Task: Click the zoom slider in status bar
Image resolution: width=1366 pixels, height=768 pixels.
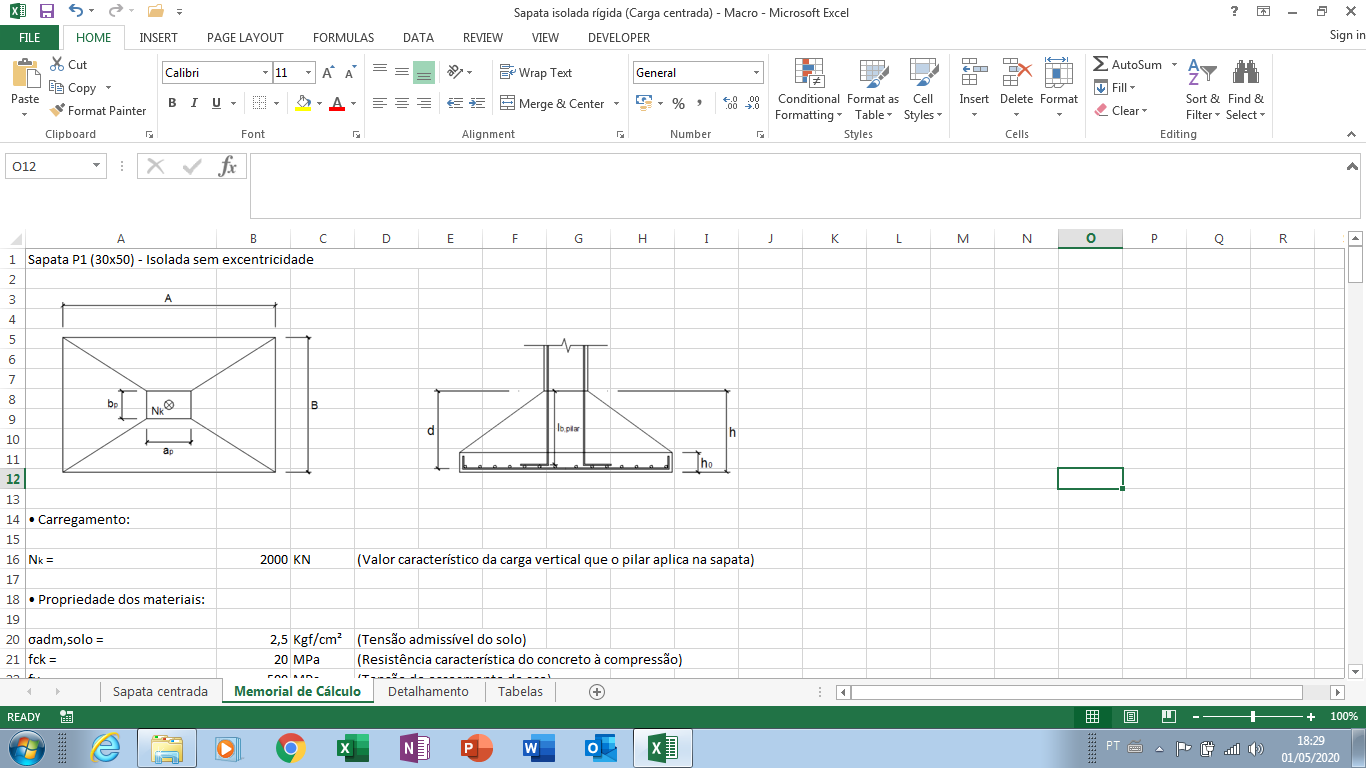Action: pos(1253,717)
